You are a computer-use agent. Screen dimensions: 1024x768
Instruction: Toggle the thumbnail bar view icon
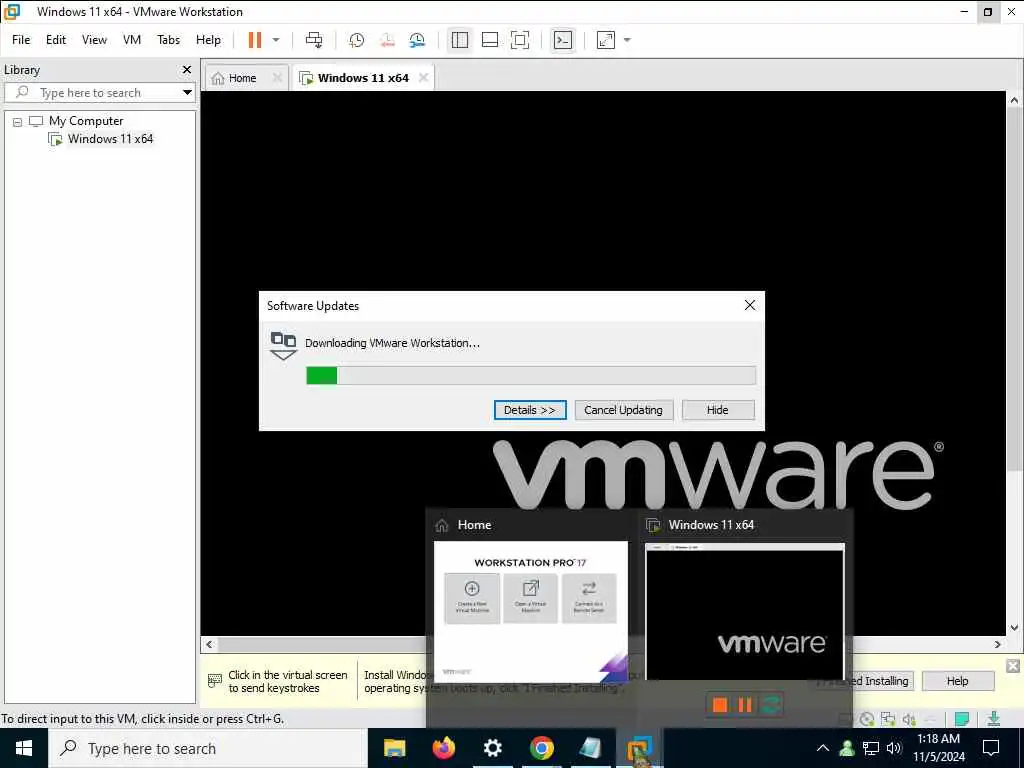coord(490,40)
